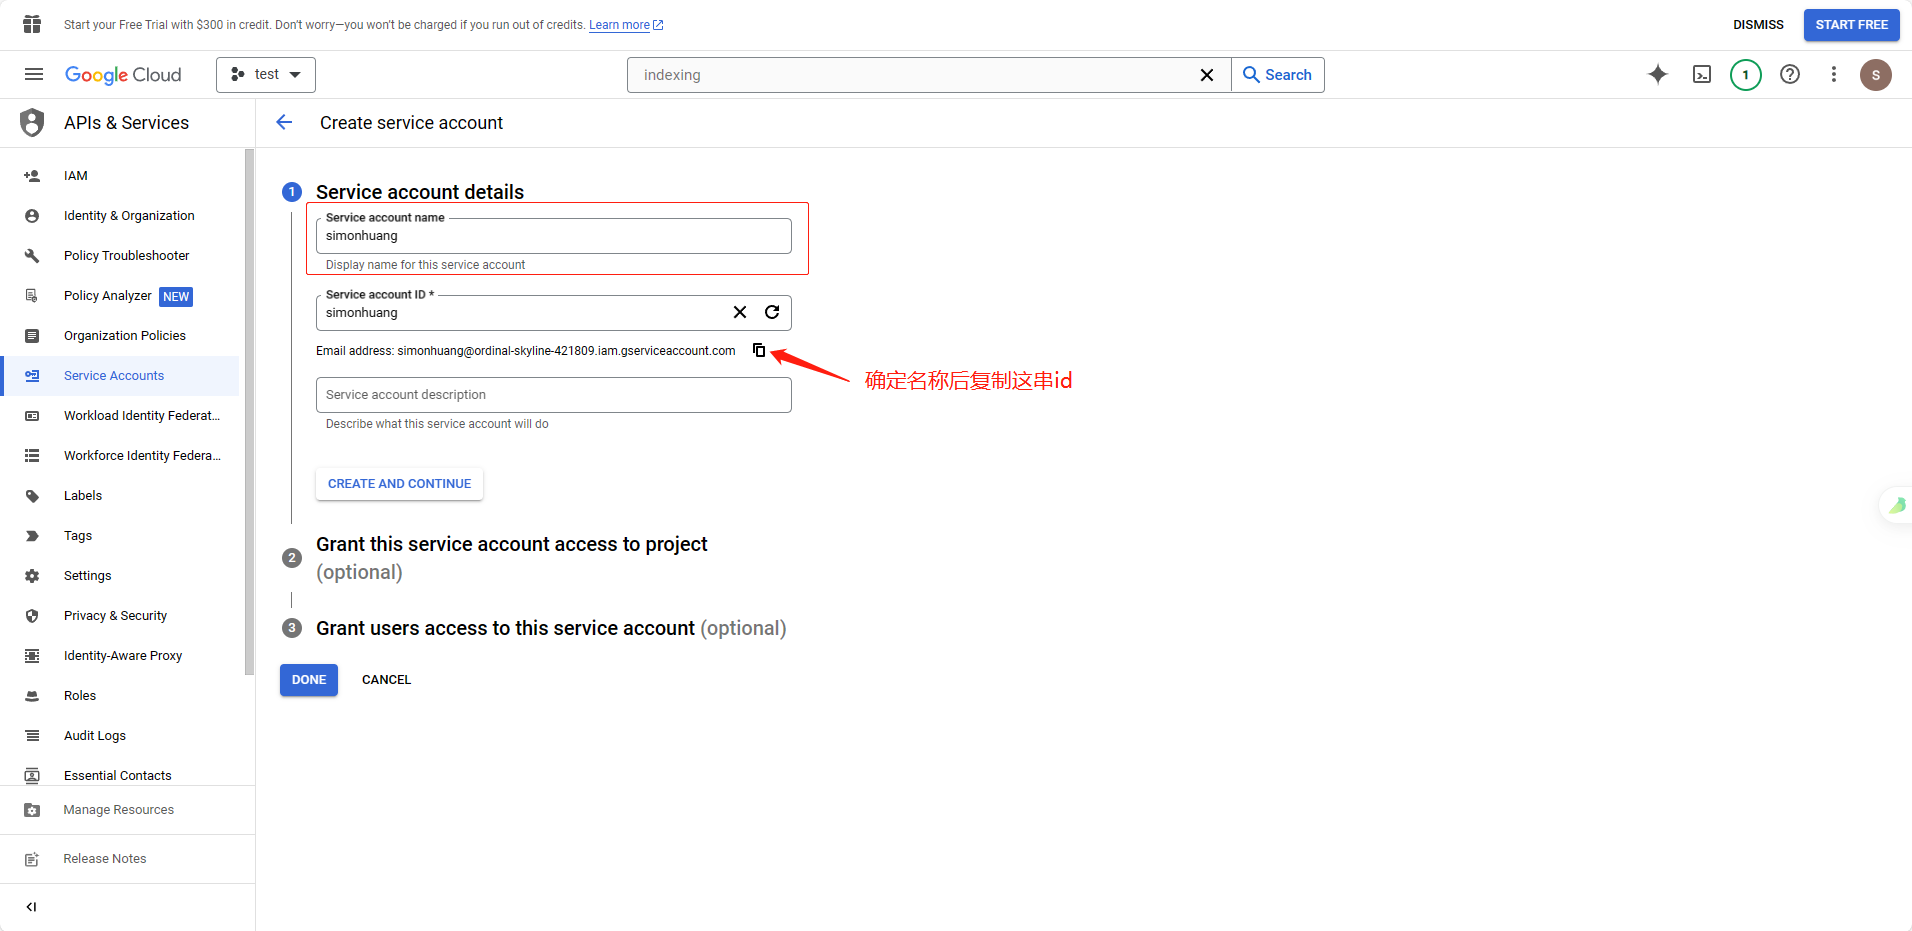Open Policy Analyzer in sidebar
Image resolution: width=1912 pixels, height=931 pixels.
click(x=120, y=296)
